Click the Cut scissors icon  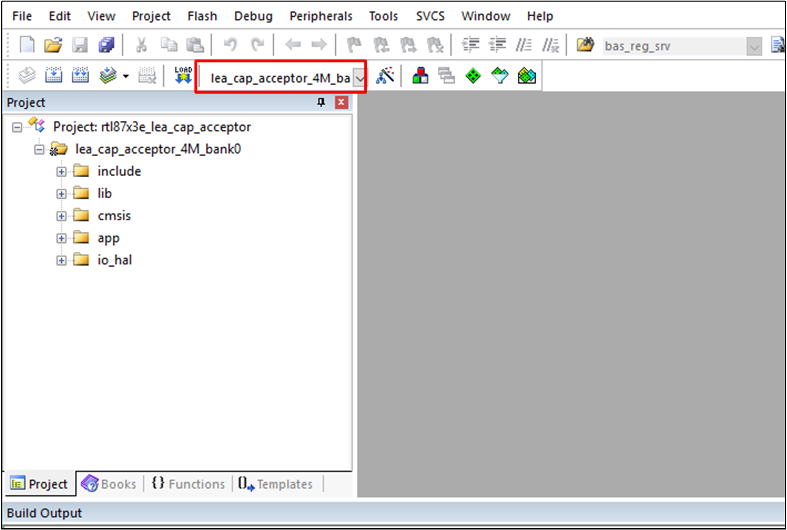[x=142, y=45]
